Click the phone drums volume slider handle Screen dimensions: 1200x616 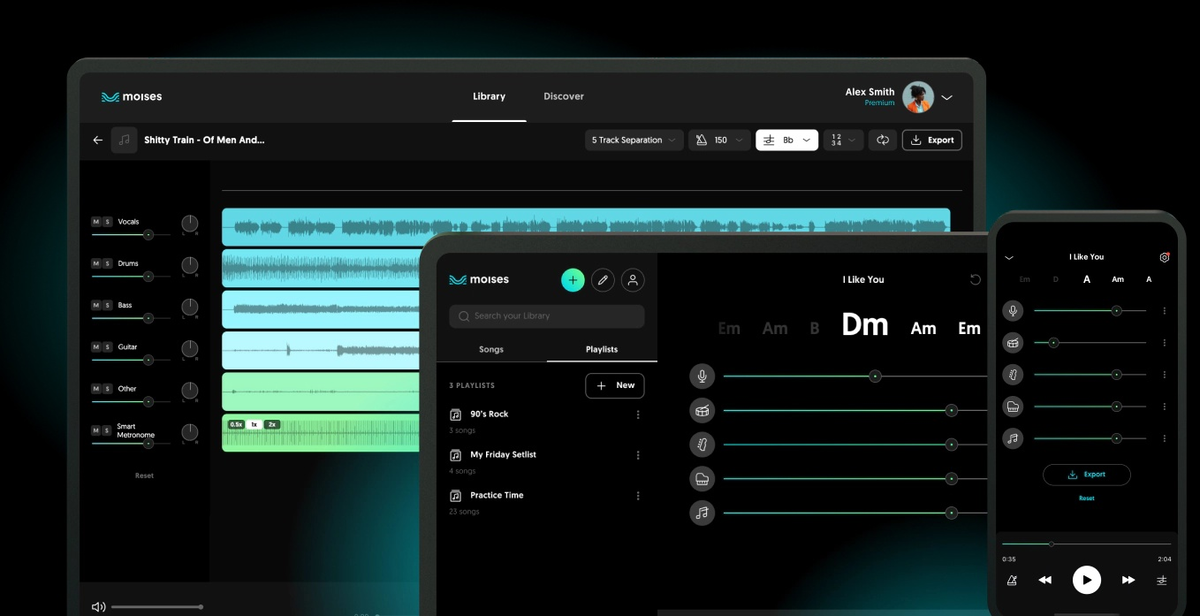1053,343
